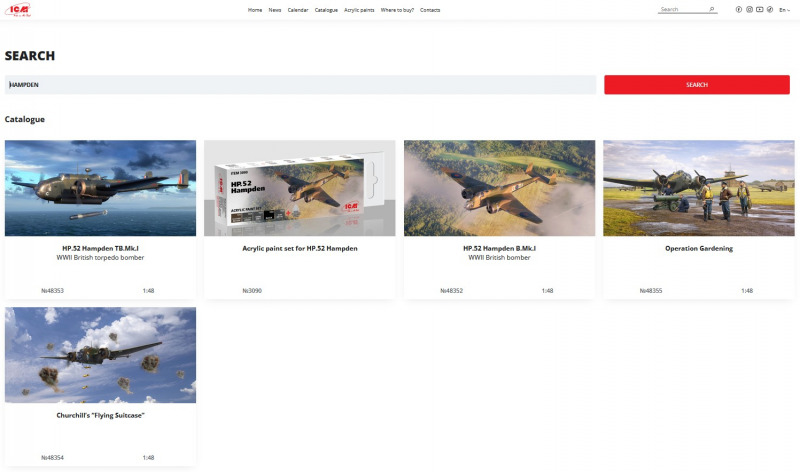
Task: Open the YouTube social icon
Action: pyautogui.click(x=760, y=10)
